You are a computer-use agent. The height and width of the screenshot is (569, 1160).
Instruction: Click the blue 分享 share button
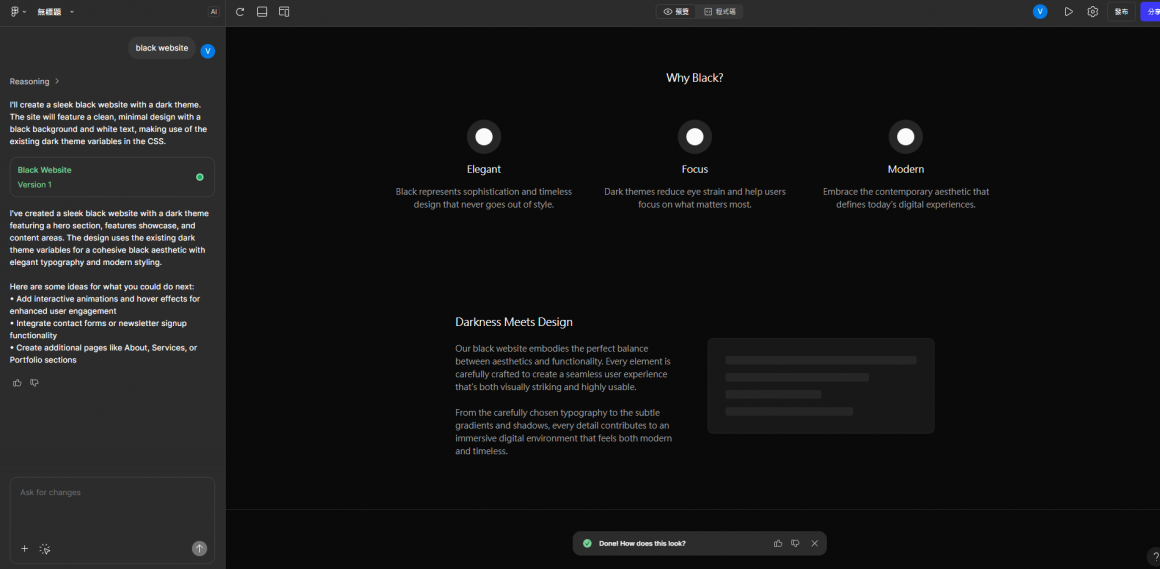(1151, 12)
